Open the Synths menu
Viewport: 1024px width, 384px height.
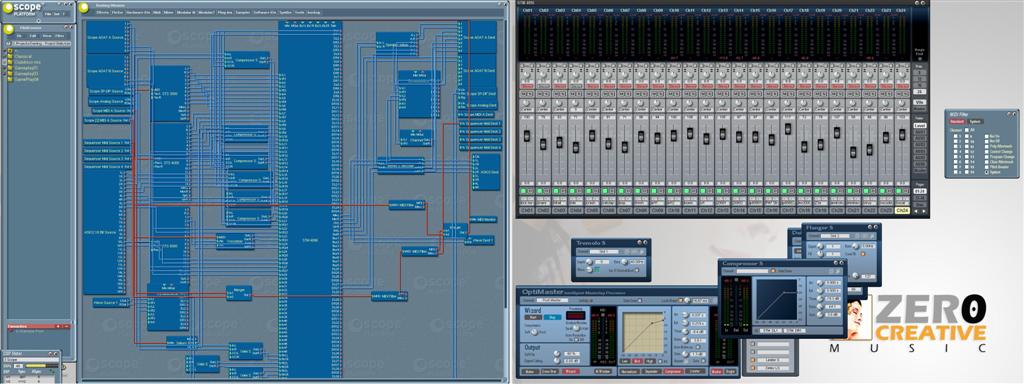(x=285, y=12)
